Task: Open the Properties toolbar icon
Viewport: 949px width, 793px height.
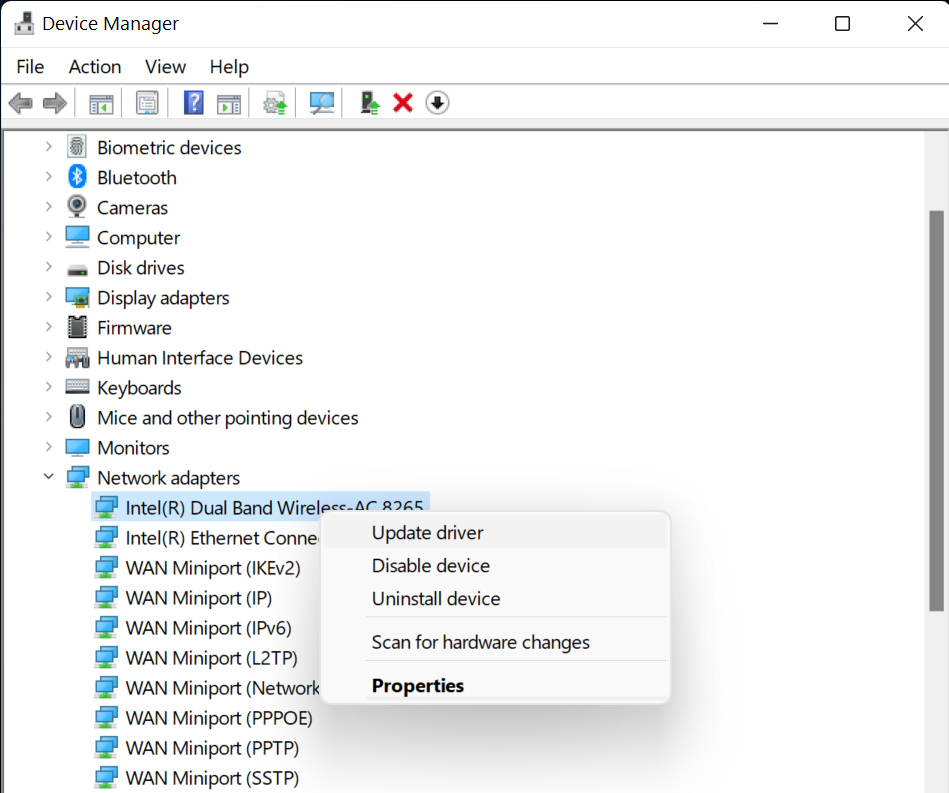Action: tap(146, 102)
